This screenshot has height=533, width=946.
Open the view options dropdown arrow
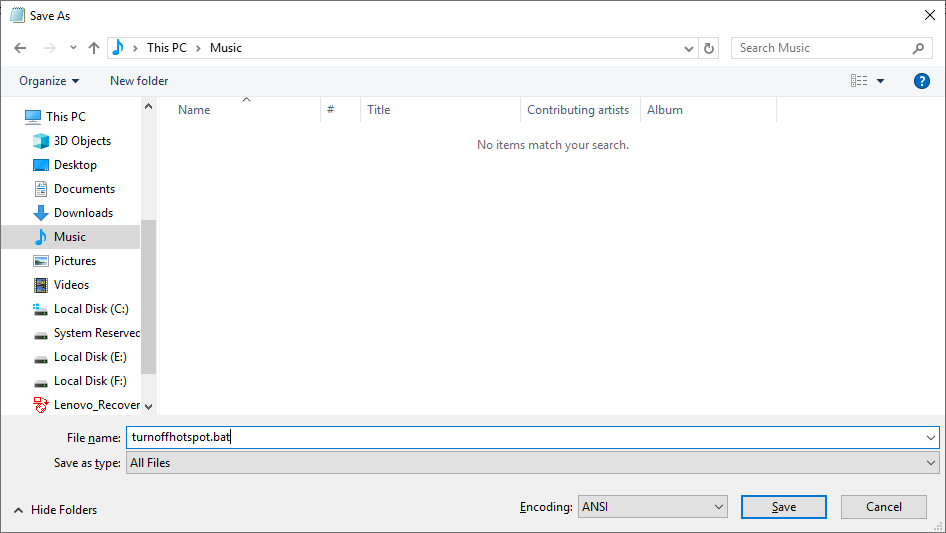[881, 81]
